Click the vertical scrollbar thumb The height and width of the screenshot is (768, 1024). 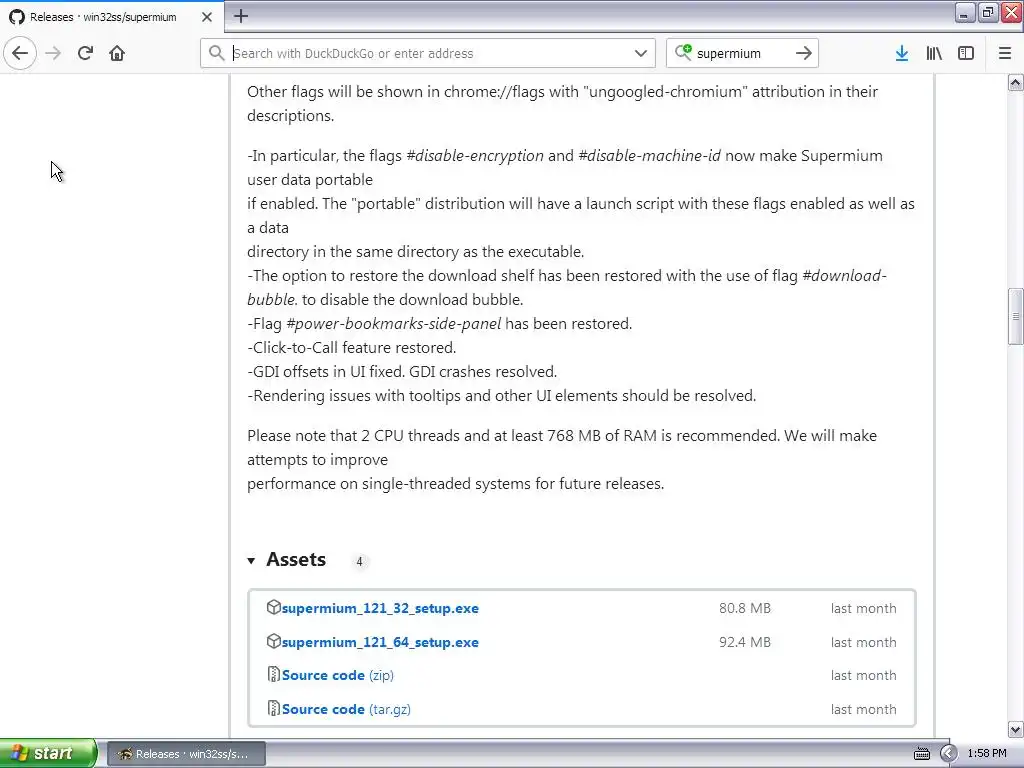coord(1015,316)
